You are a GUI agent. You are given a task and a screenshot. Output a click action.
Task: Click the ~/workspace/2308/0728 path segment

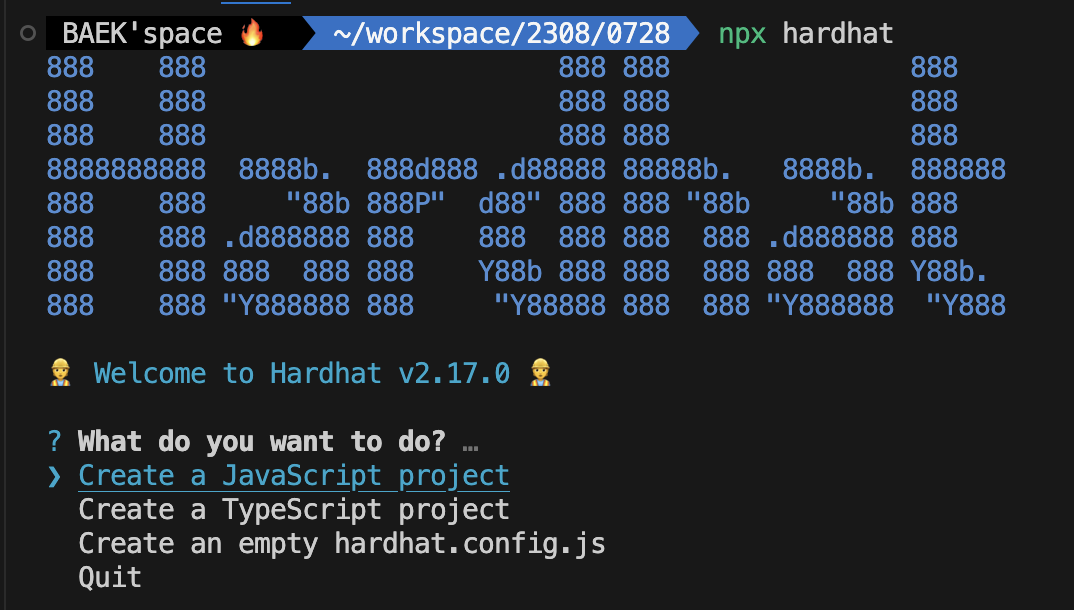click(501, 33)
